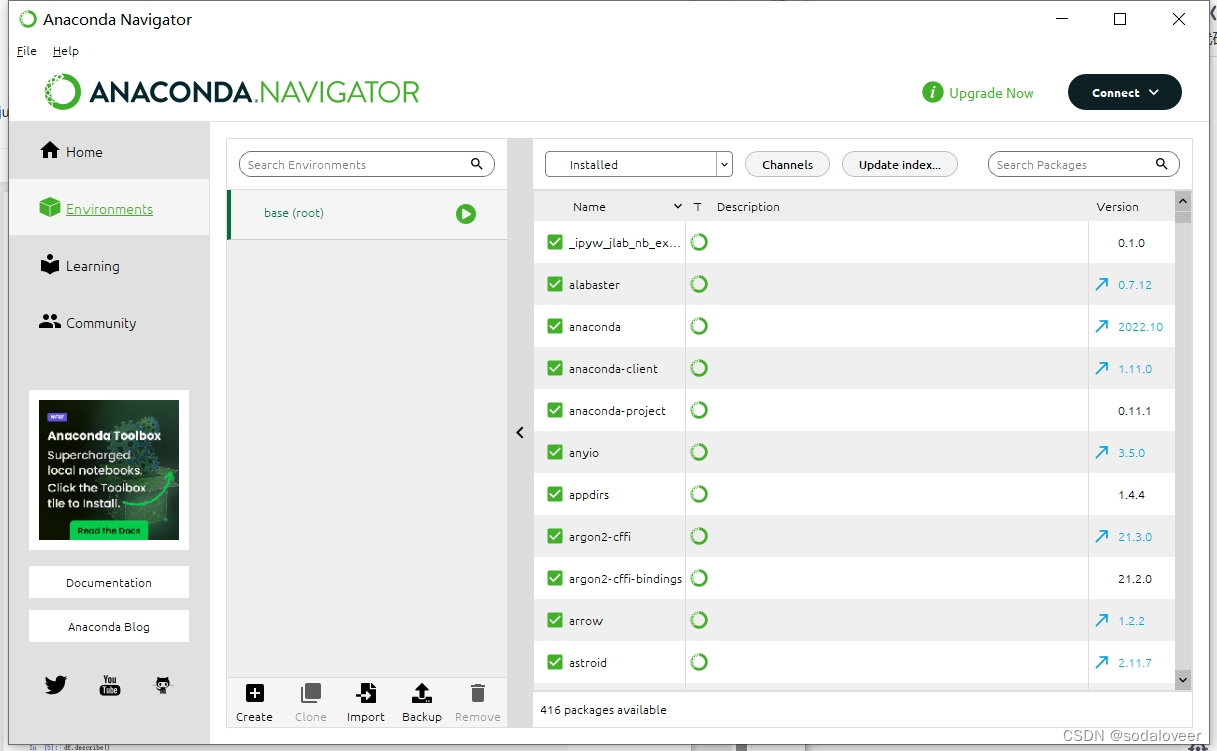Focus the Search Packages field
Image resolution: width=1217 pixels, height=751 pixels.
click(x=1083, y=164)
